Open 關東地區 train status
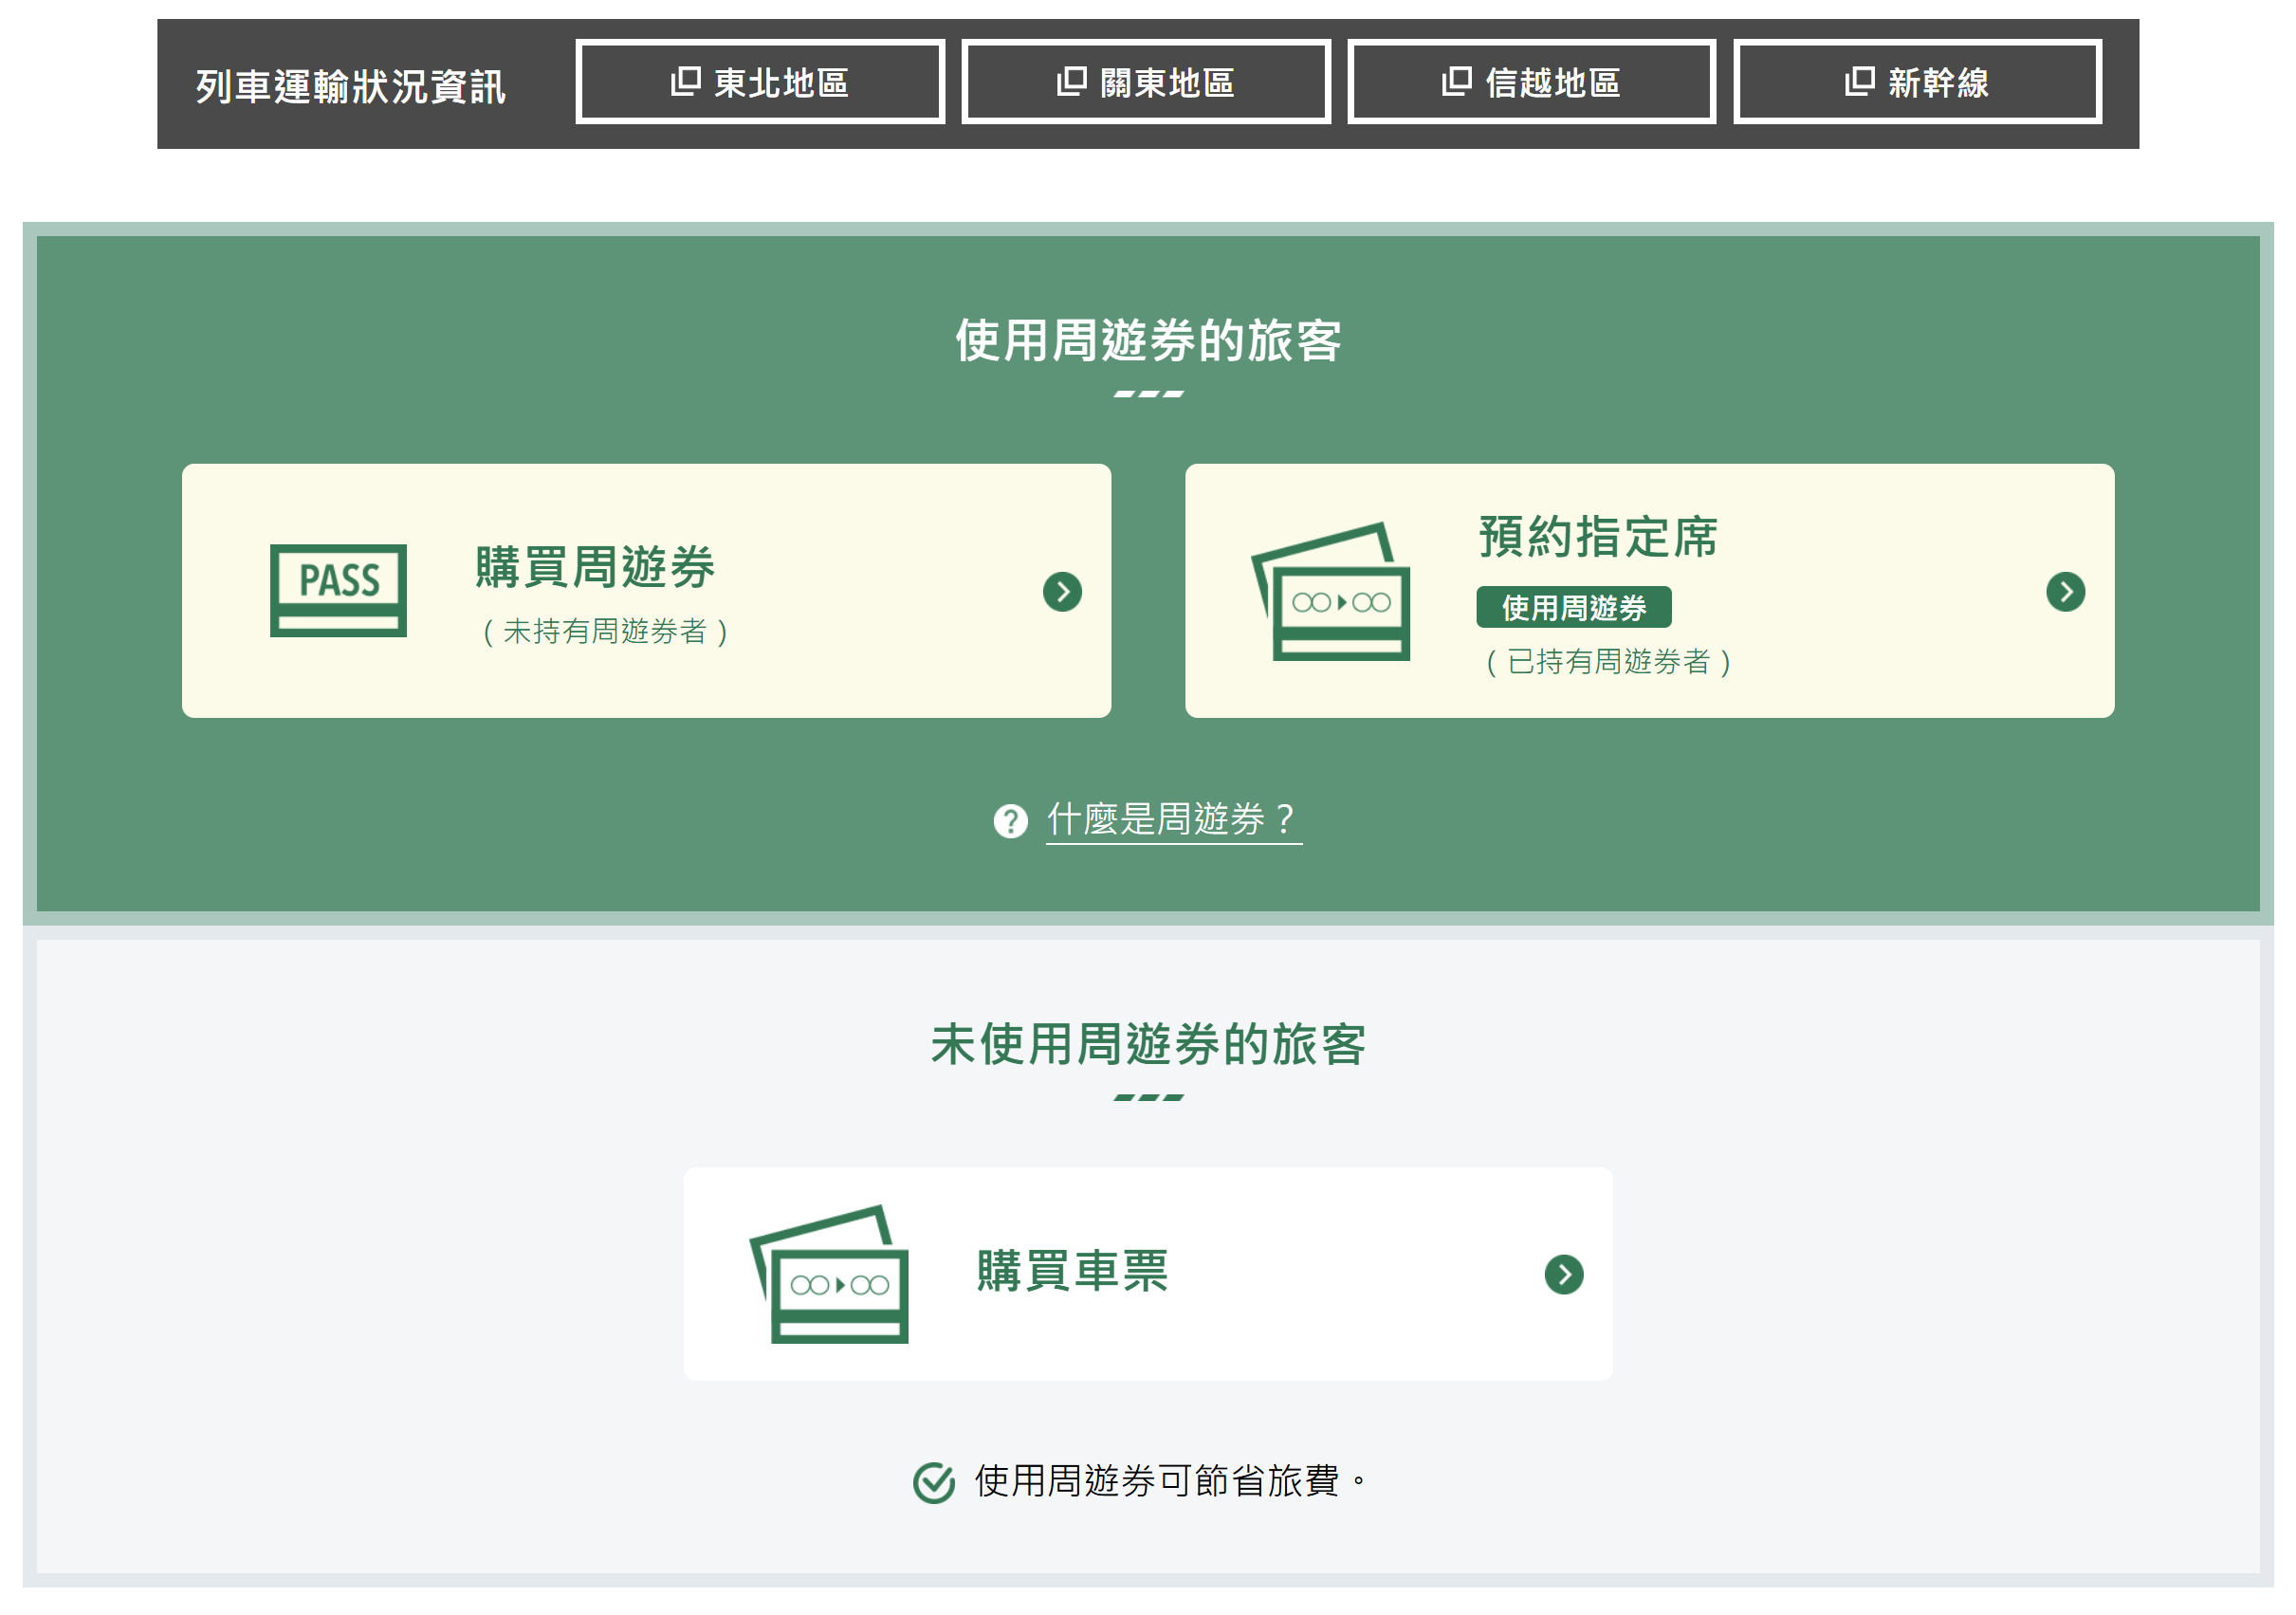2296x1615 pixels. click(1146, 82)
